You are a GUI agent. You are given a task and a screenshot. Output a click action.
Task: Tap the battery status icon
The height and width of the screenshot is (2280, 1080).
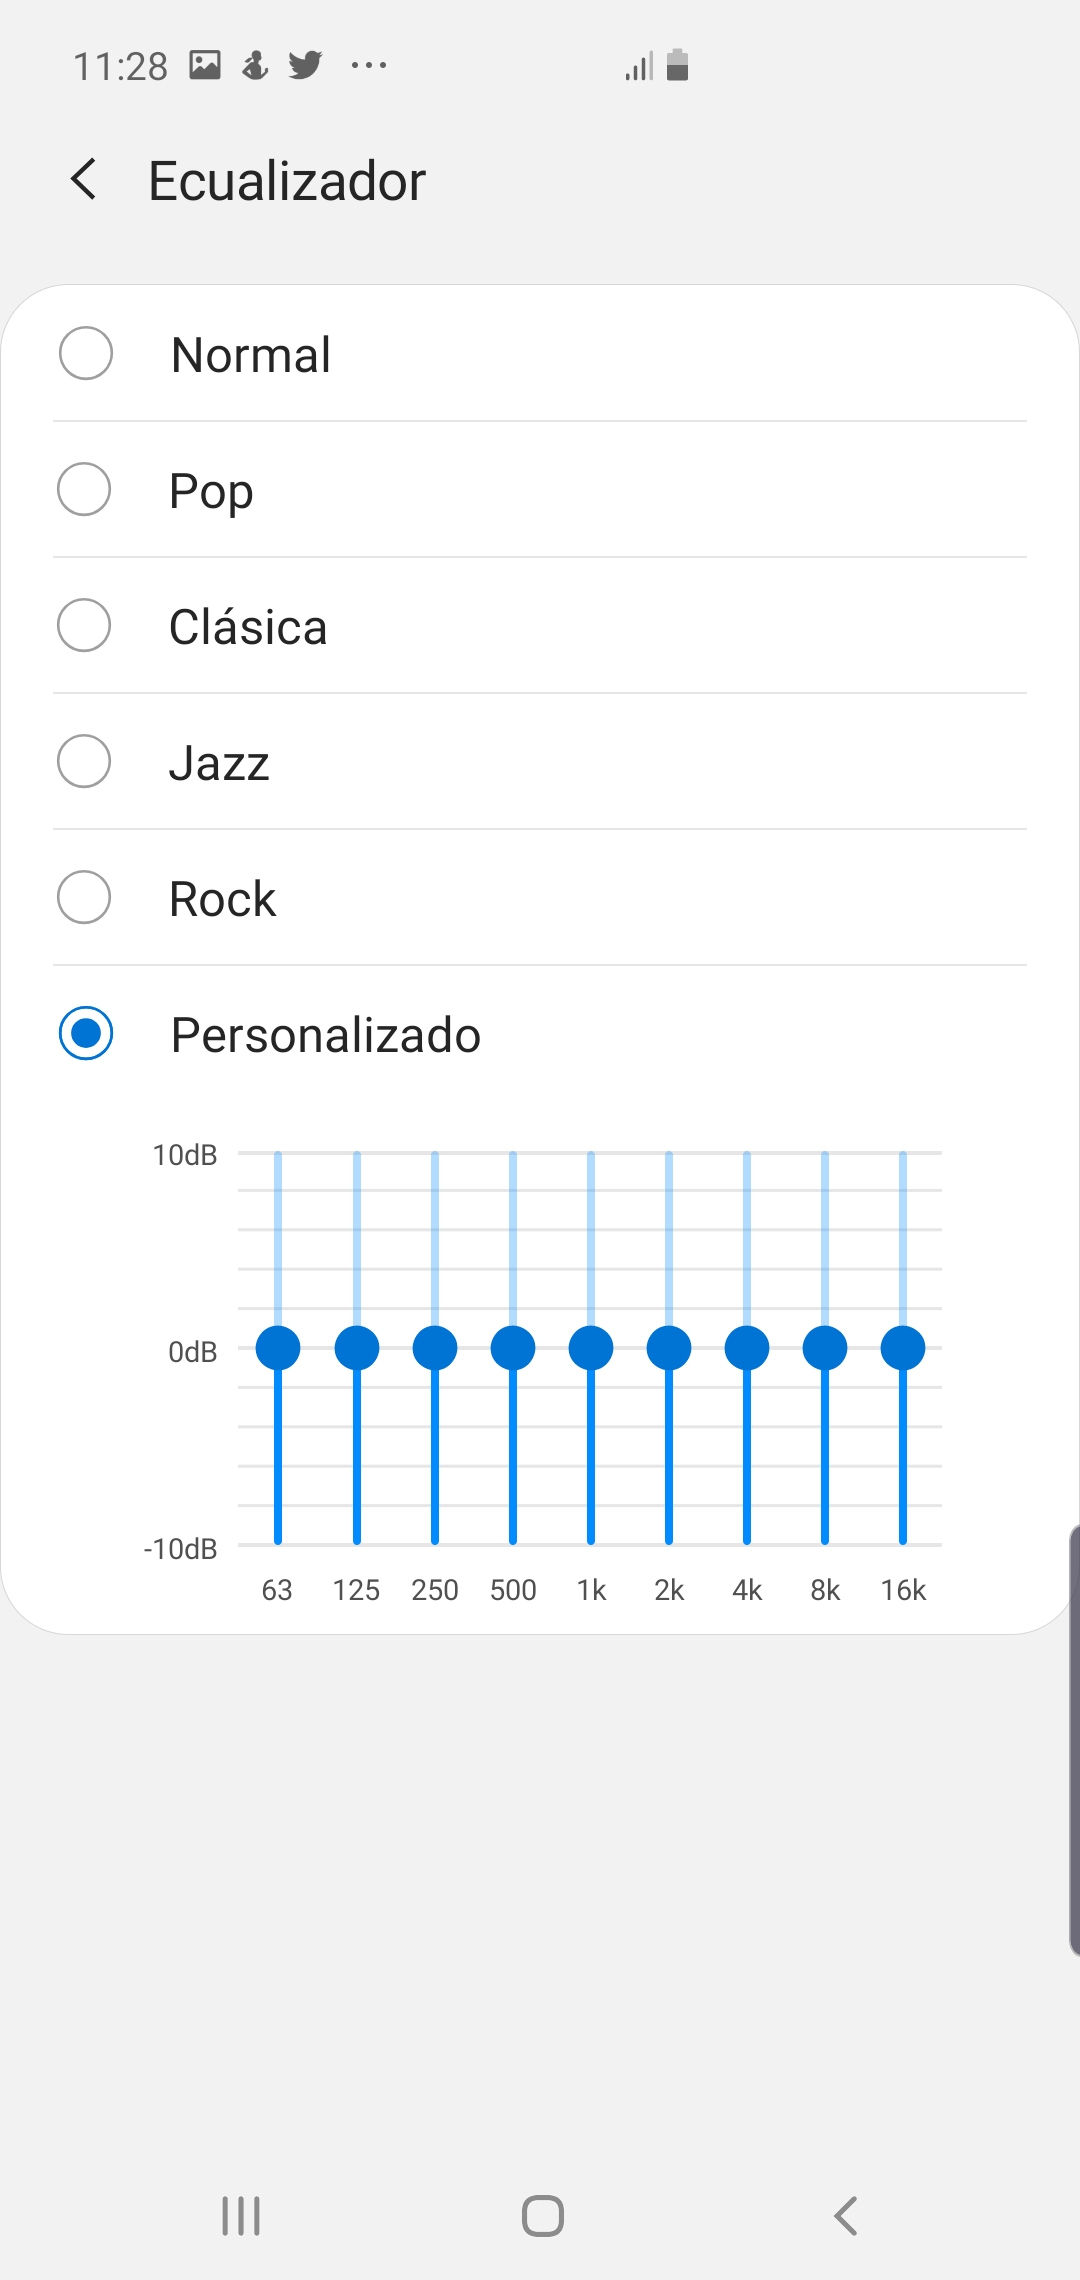tap(677, 65)
